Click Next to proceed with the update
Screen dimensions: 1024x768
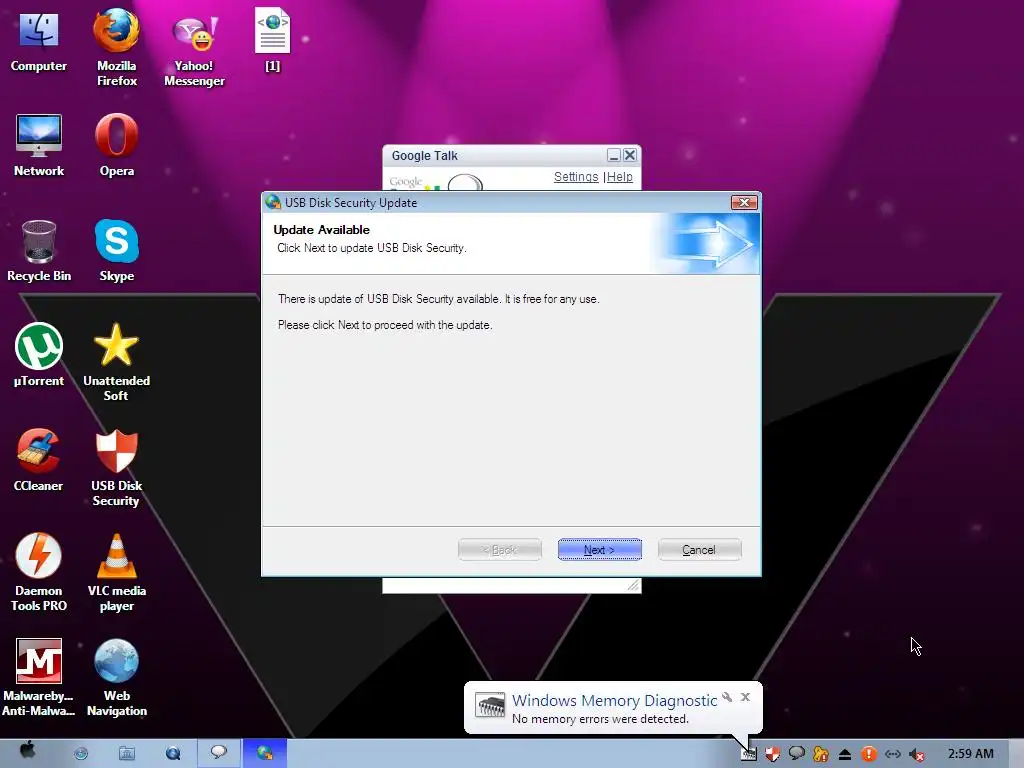tap(600, 550)
